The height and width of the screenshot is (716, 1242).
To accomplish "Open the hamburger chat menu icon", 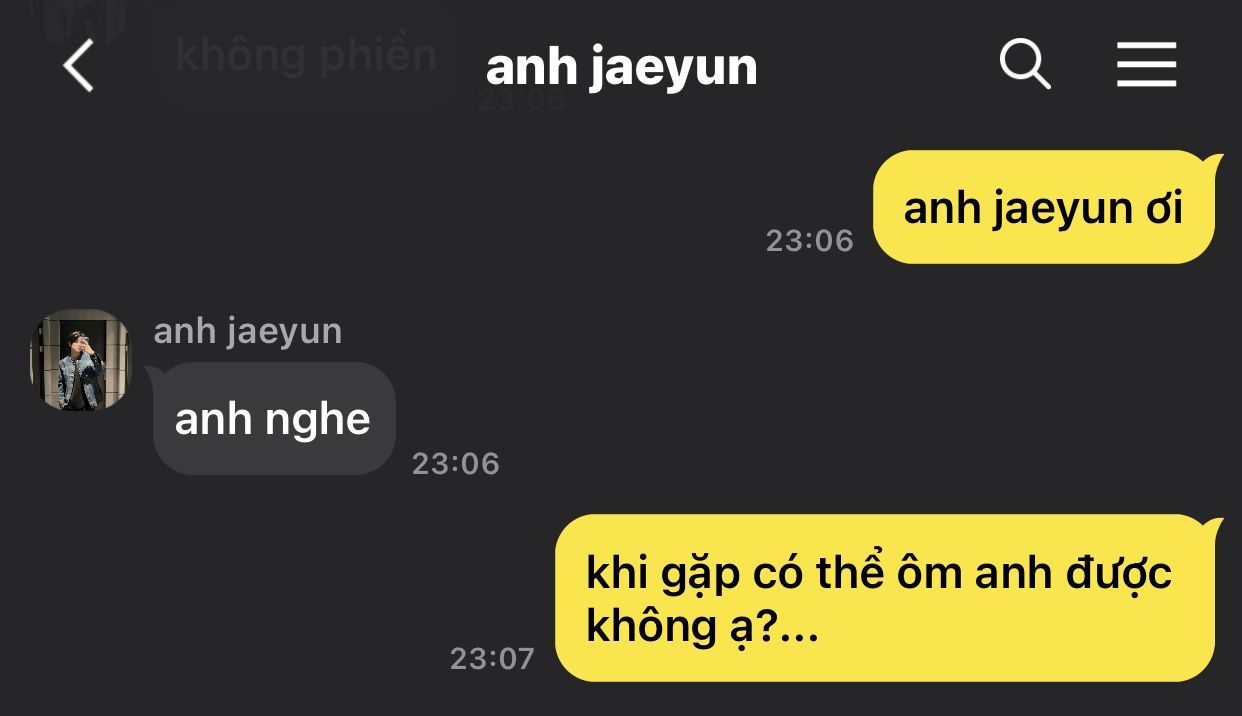I will tap(1146, 67).
